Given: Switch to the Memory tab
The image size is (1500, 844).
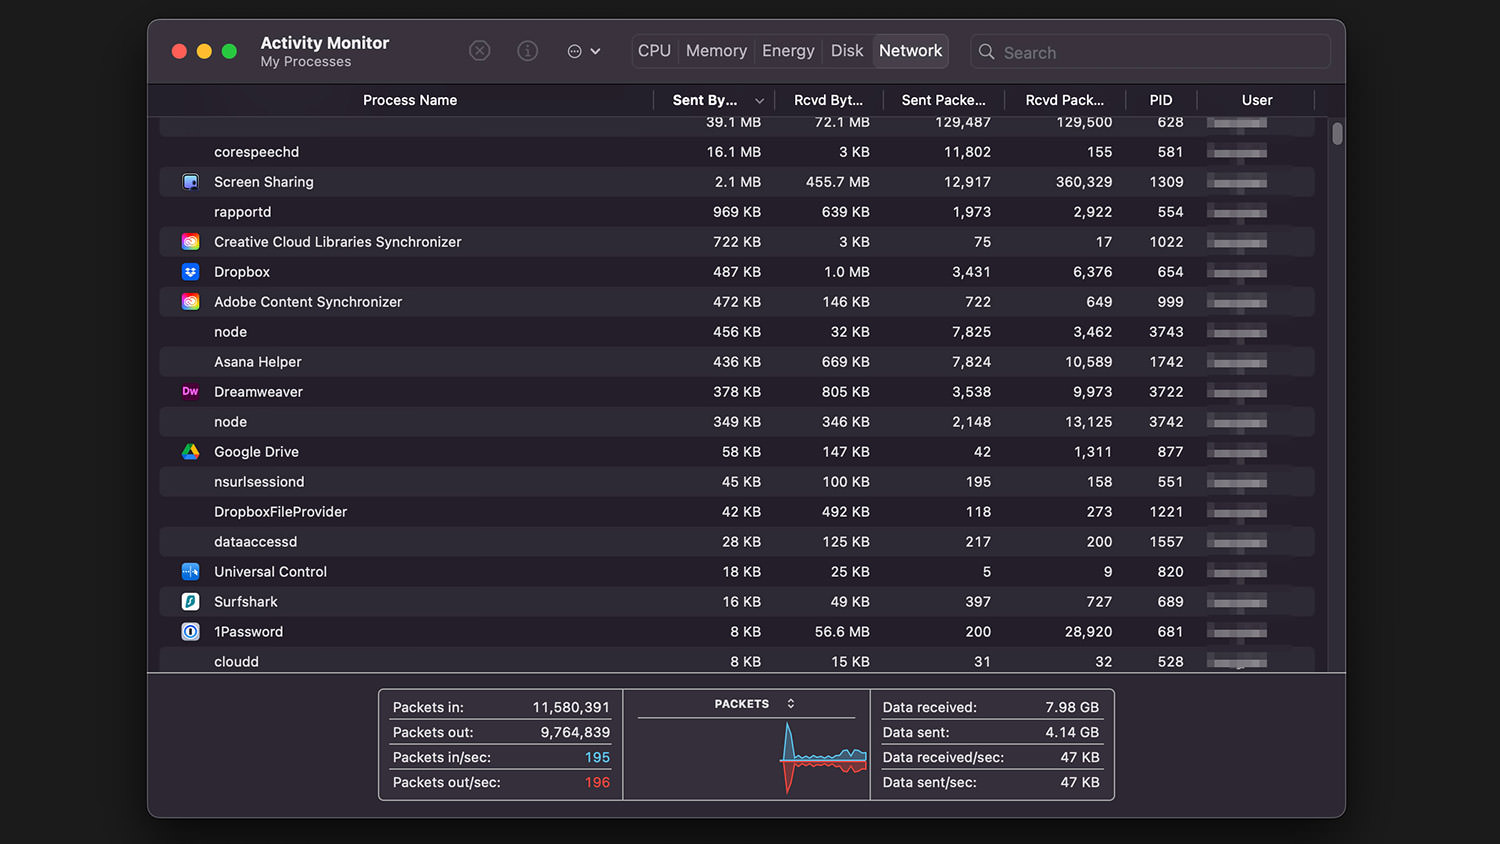Looking at the screenshot, I should tap(716, 51).
